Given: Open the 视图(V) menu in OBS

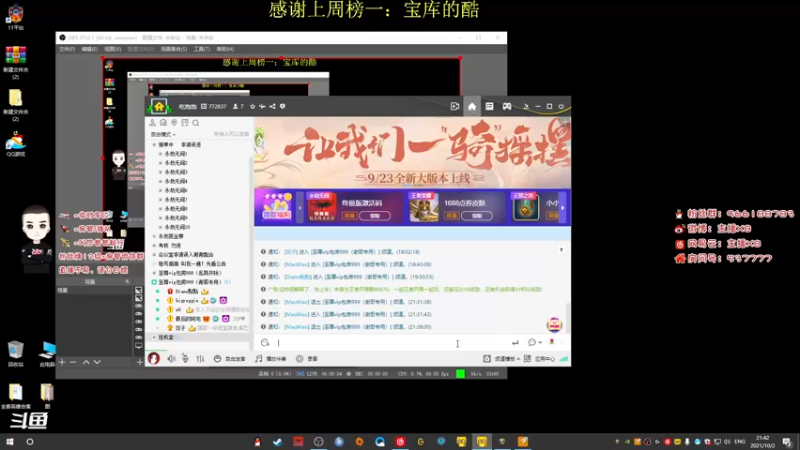Looking at the screenshot, I should coord(113,49).
